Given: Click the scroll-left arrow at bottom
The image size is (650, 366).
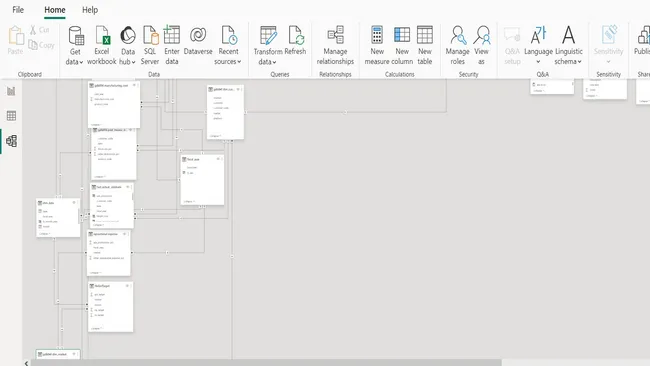Looking at the screenshot, I should click(x=26, y=363).
